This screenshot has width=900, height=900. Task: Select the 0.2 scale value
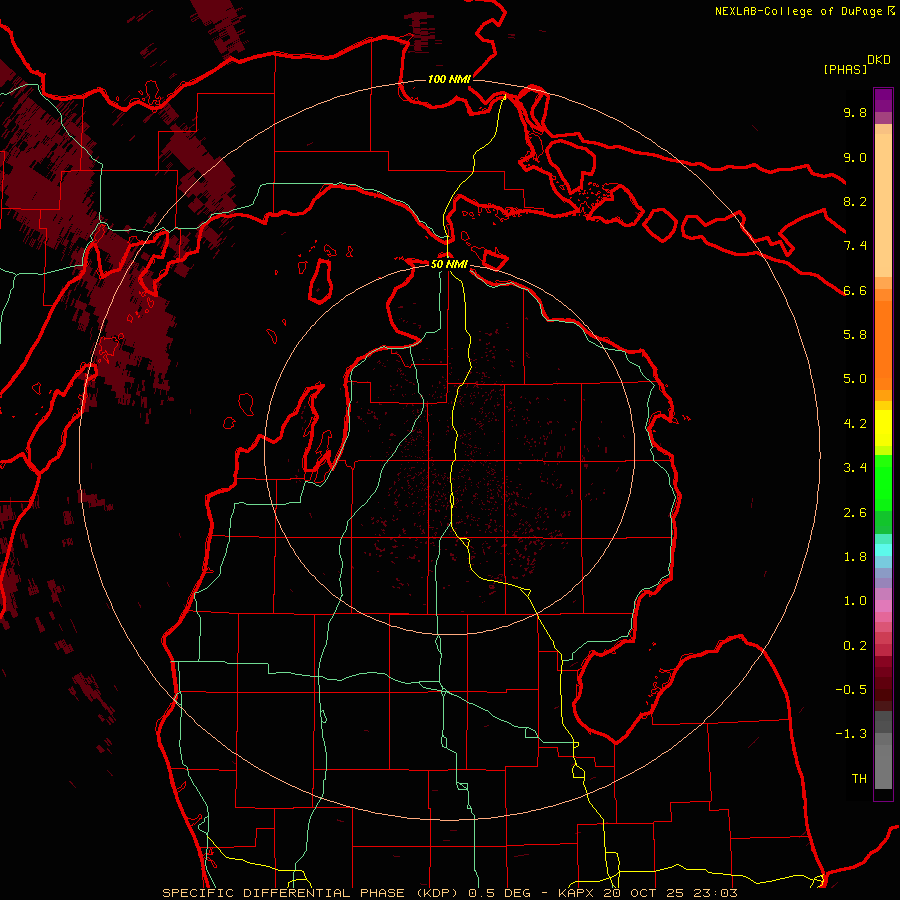tap(855, 646)
